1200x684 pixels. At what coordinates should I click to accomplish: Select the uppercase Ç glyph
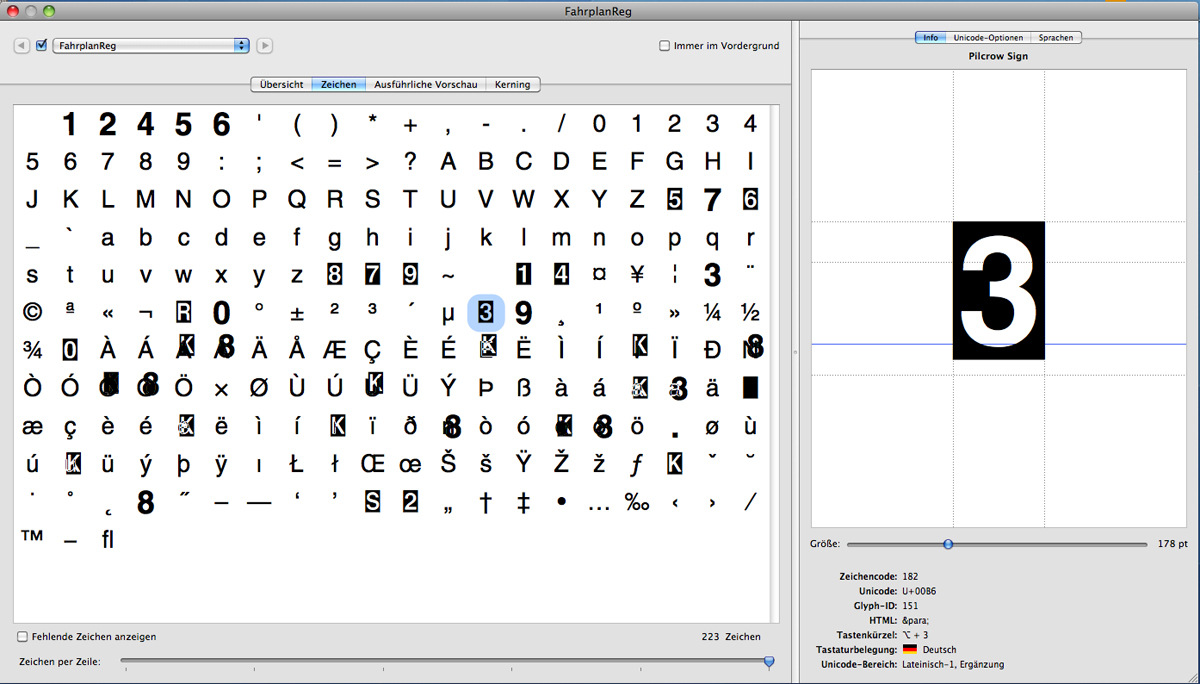tap(372, 351)
